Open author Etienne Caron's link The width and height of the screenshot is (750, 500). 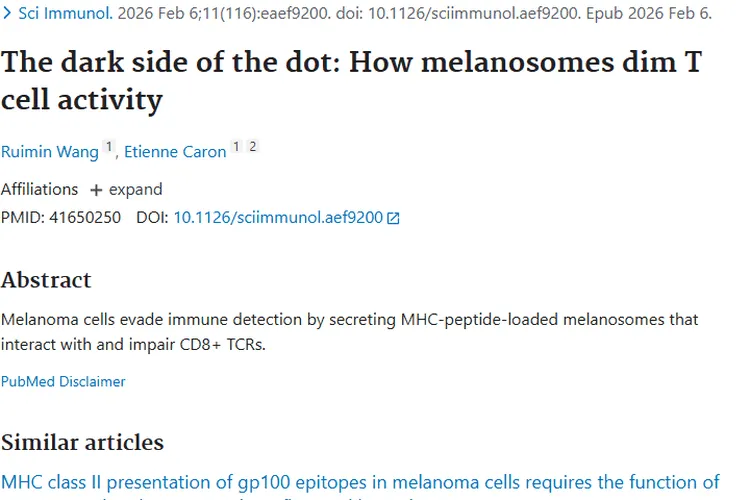[x=175, y=152]
